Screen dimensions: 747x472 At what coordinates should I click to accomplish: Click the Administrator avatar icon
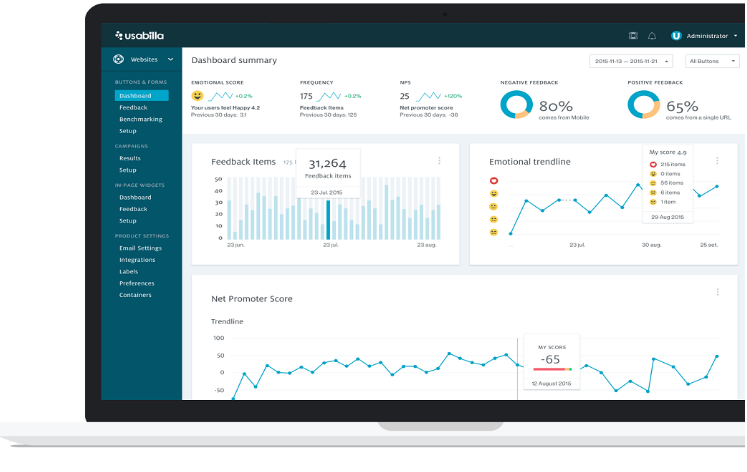pos(676,36)
